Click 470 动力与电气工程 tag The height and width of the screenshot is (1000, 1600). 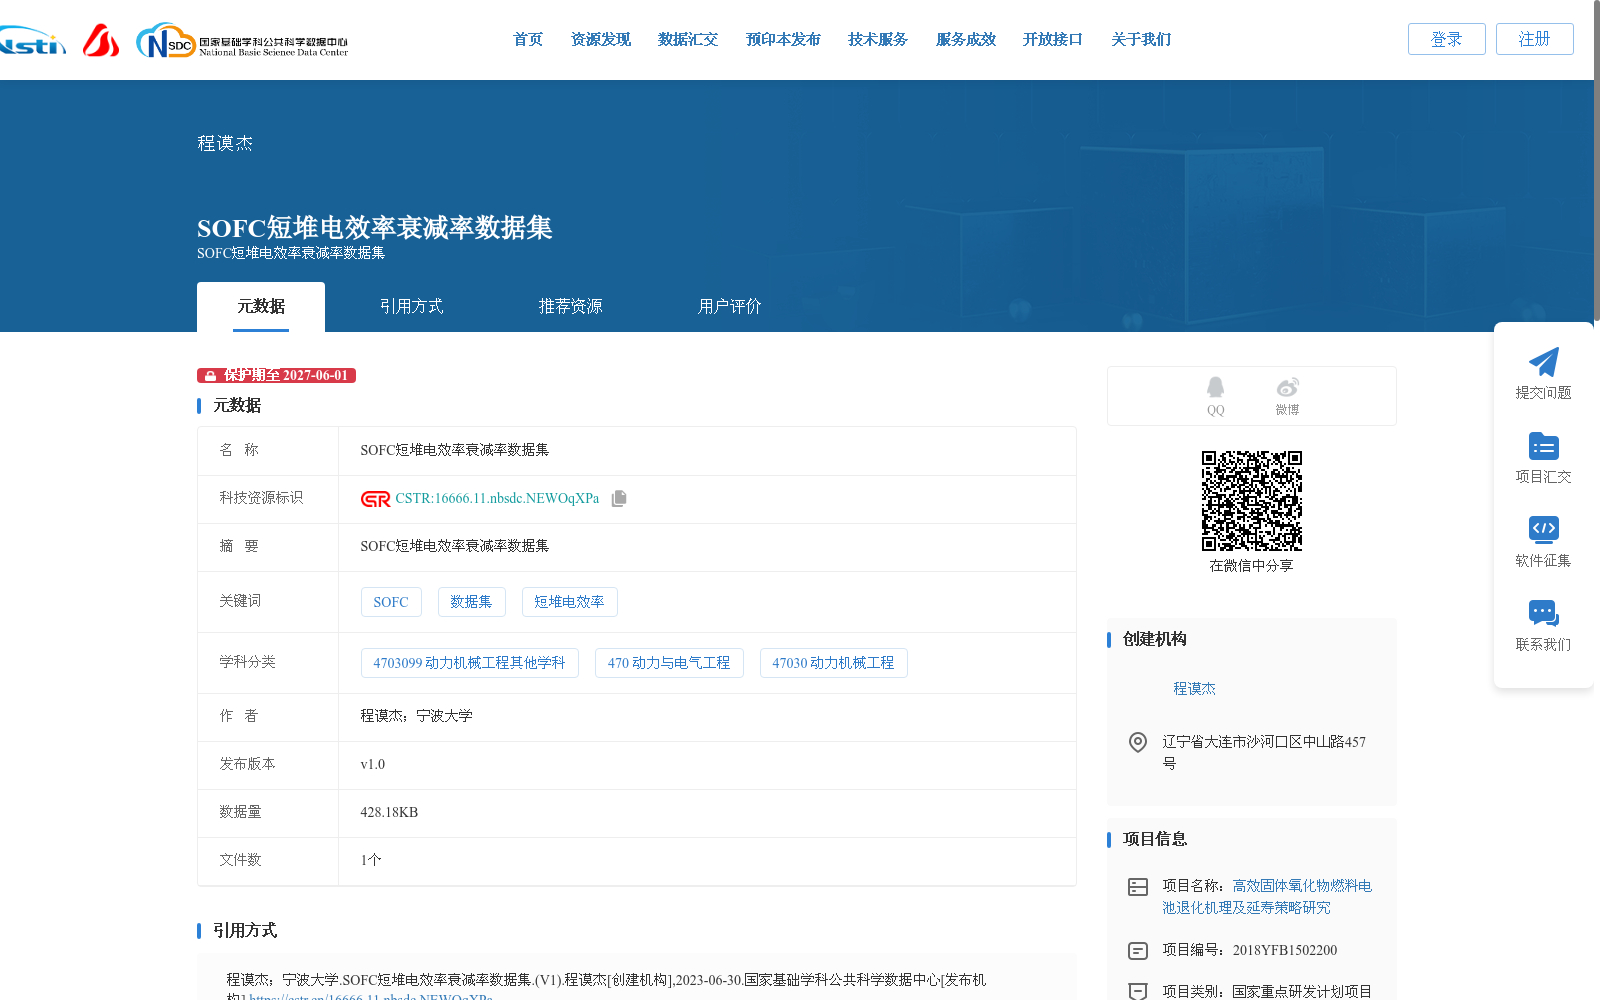(669, 663)
